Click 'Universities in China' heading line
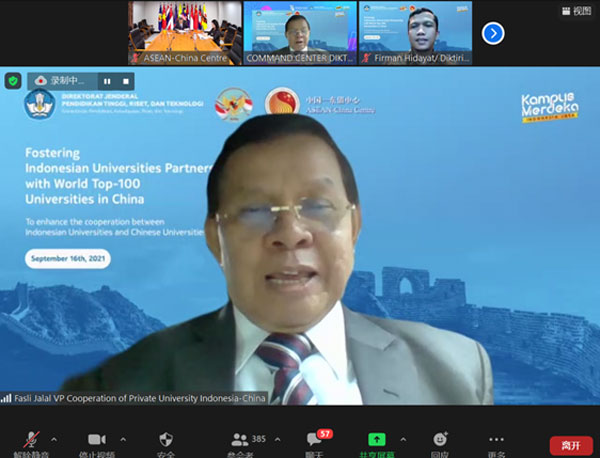 click(85, 199)
